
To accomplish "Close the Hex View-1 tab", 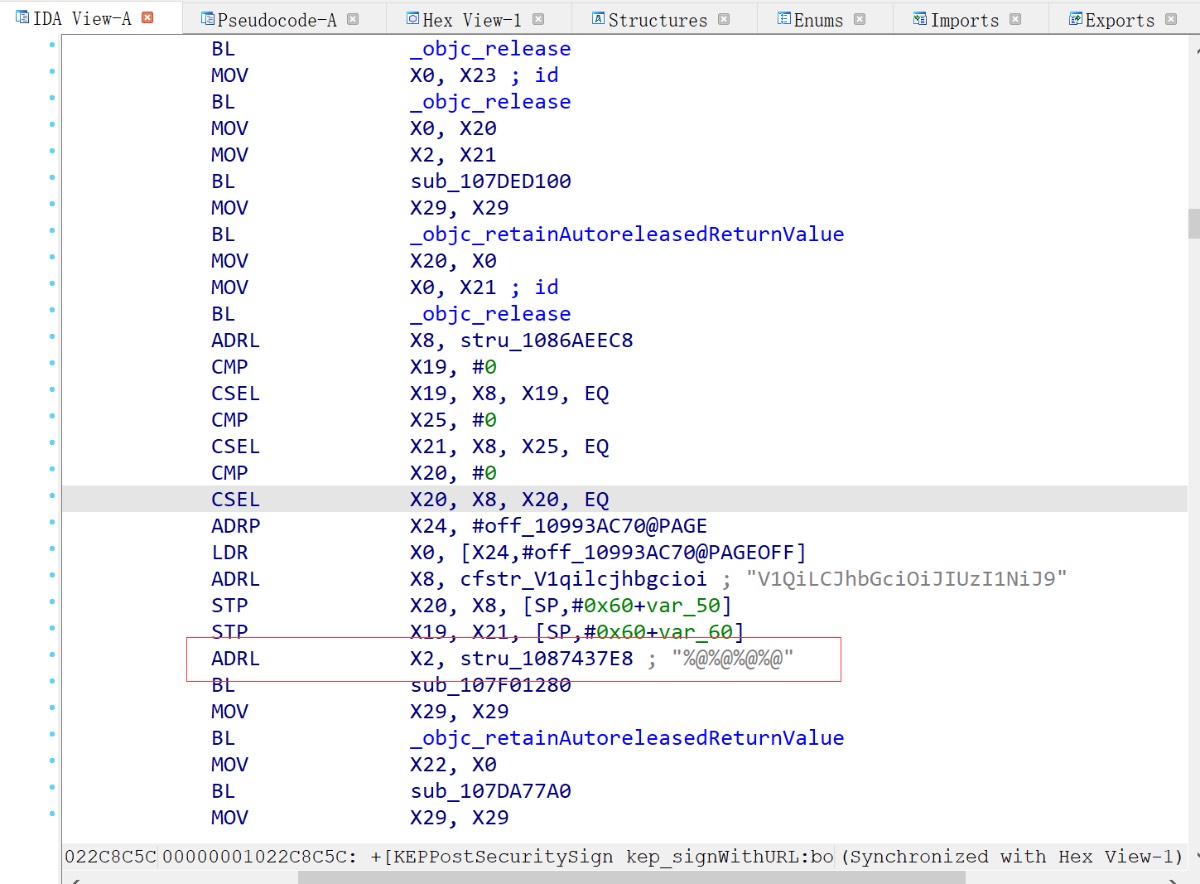I will [538, 19].
